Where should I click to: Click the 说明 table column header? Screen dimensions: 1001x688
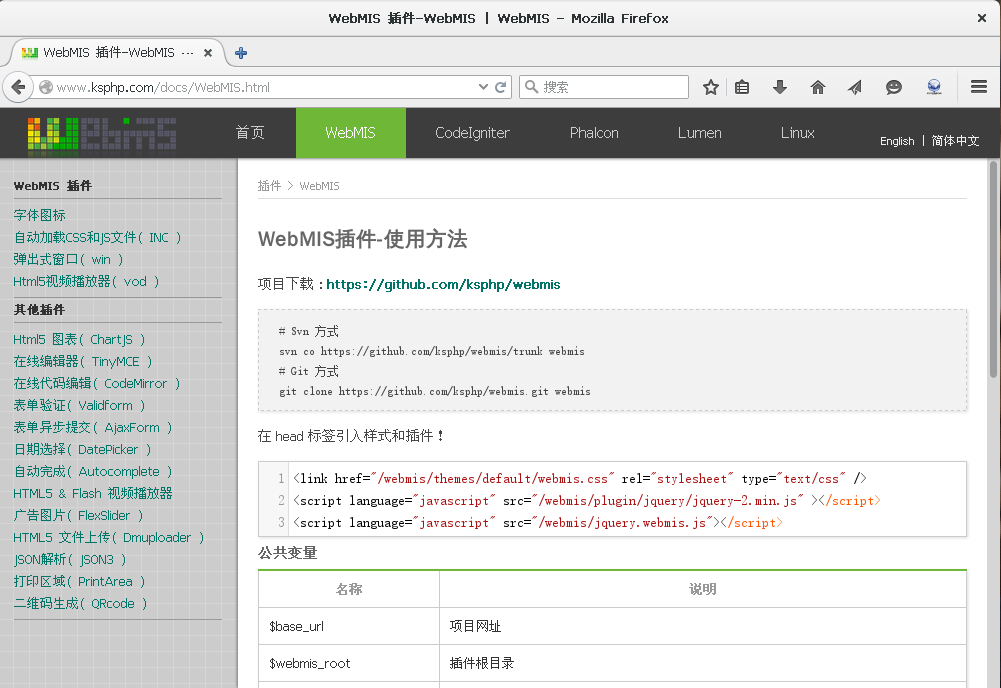point(703,589)
